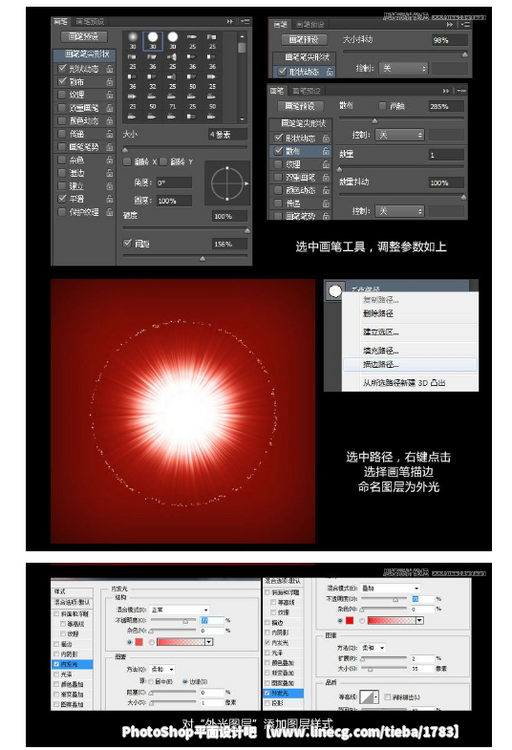Open panel menu icon of 285% scatter panel
Image resolution: width=512 pixels, height=750 pixels.
tap(461, 90)
